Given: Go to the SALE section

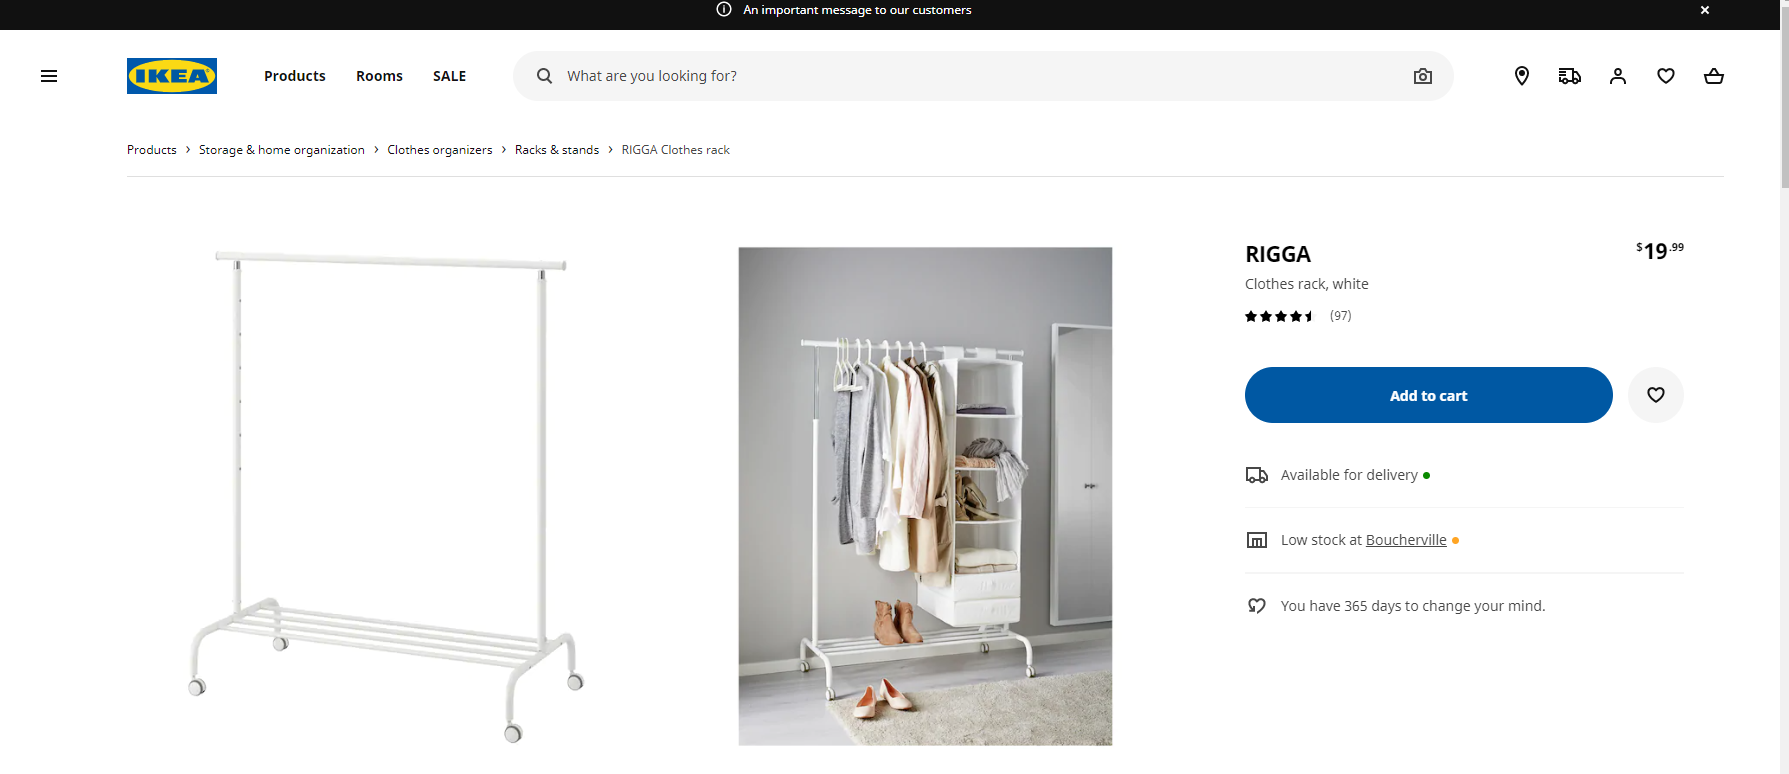Looking at the screenshot, I should (x=449, y=76).
